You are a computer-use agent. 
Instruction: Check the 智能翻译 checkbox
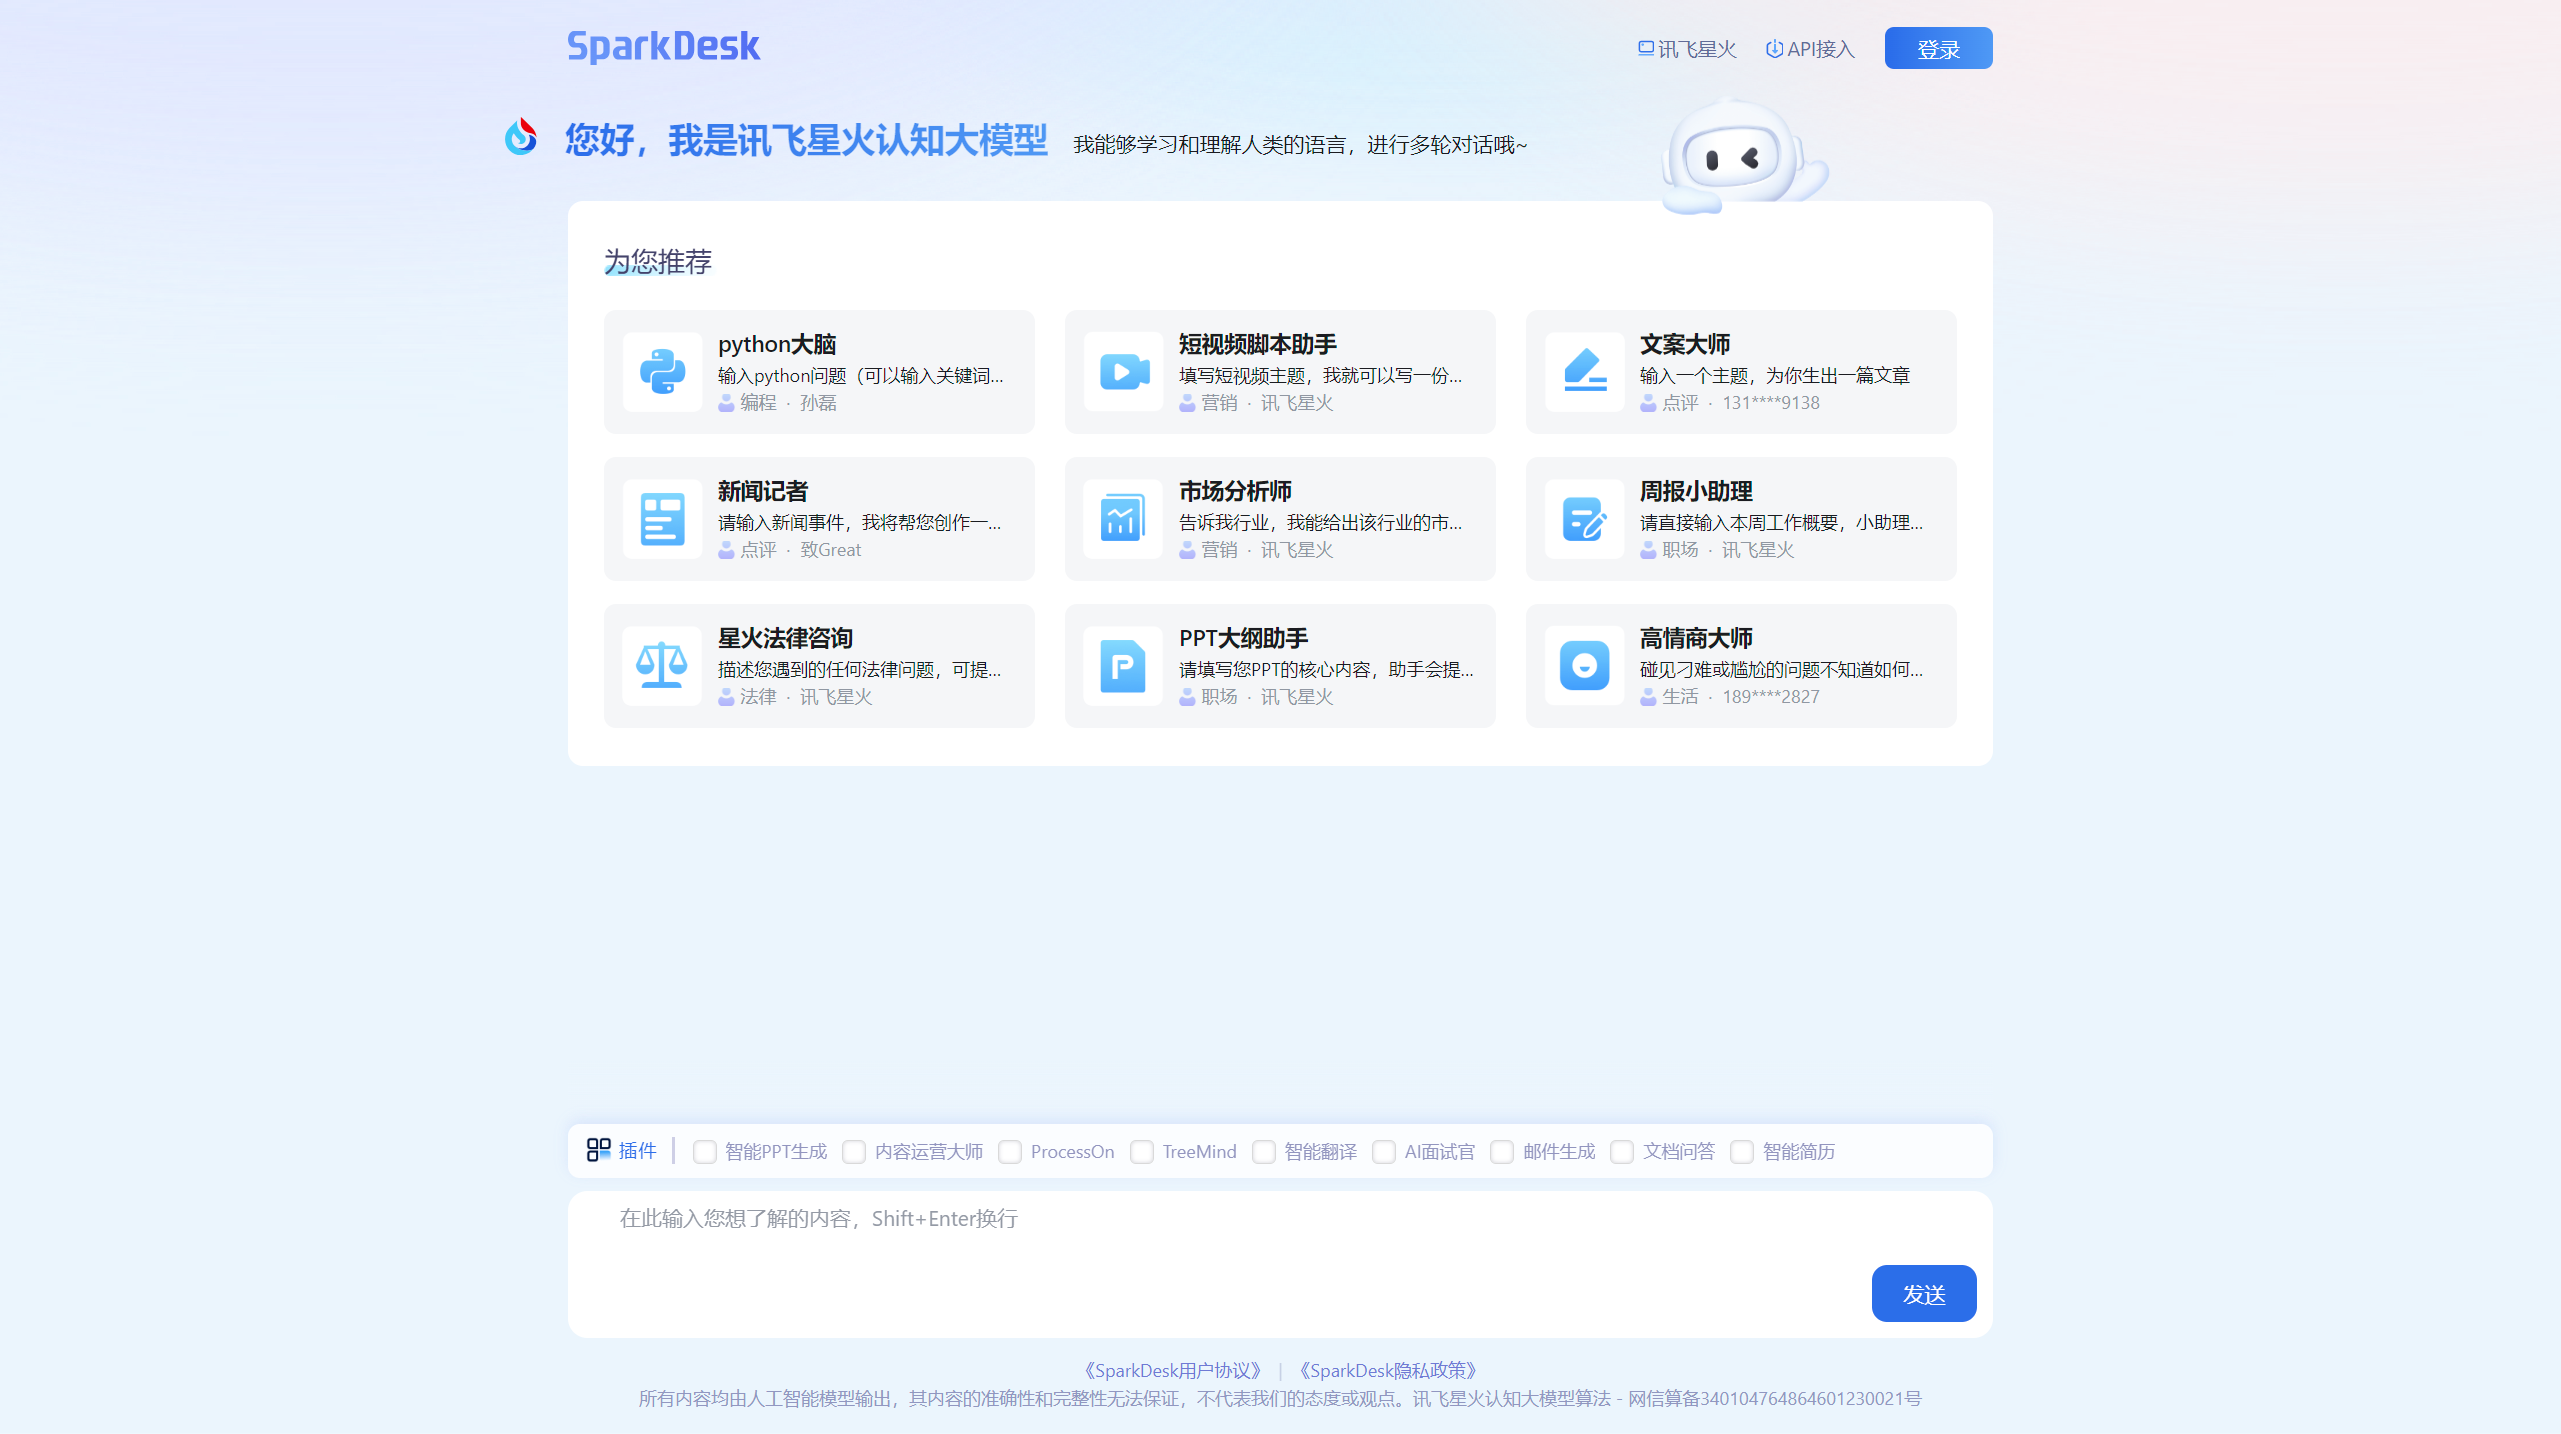(1264, 1152)
